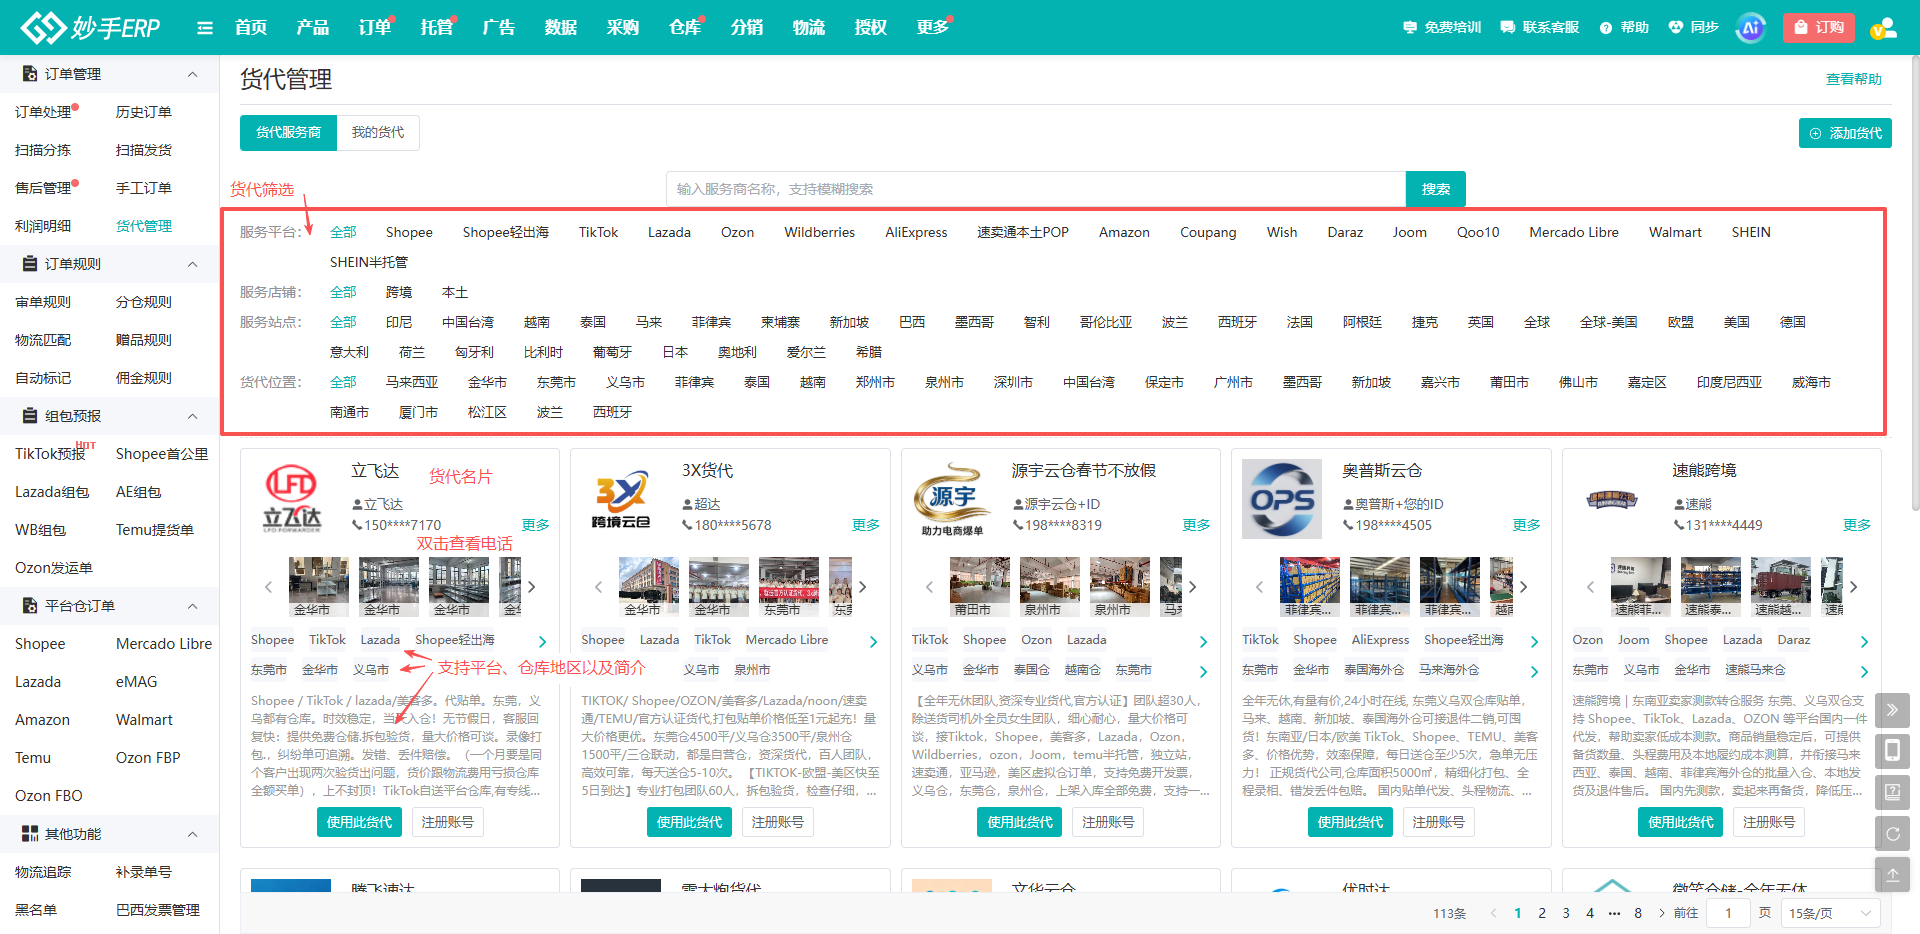Image resolution: width=1920 pixels, height=934 pixels.
Task: Go to next pagination page arrow
Action: click(x=1662, y=913)
